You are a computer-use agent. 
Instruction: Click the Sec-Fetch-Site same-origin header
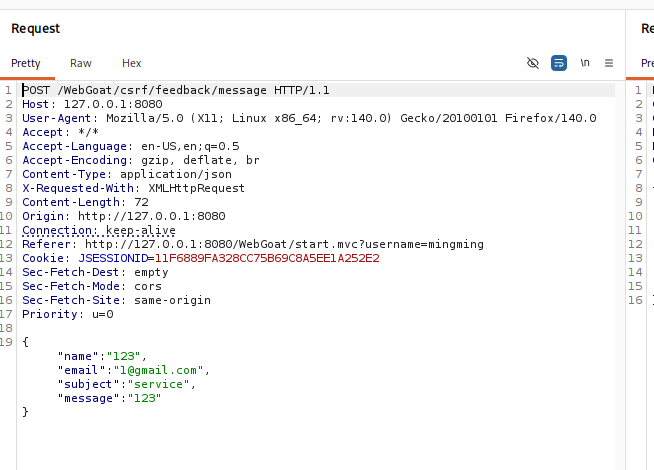(x=116, y=300)
